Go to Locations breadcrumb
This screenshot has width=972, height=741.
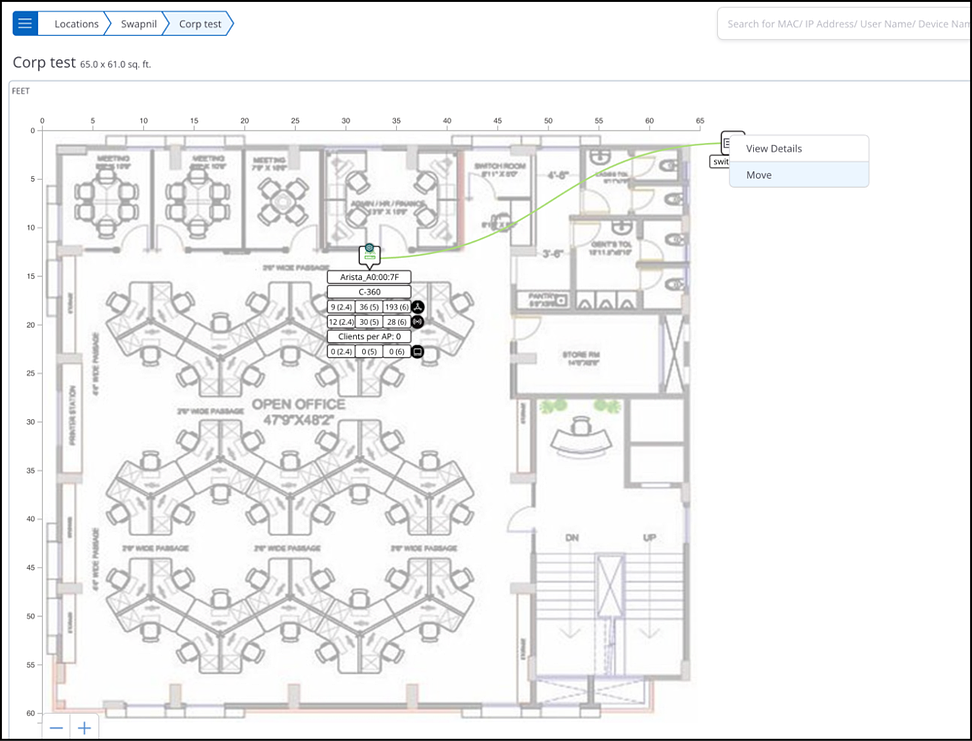76,23
